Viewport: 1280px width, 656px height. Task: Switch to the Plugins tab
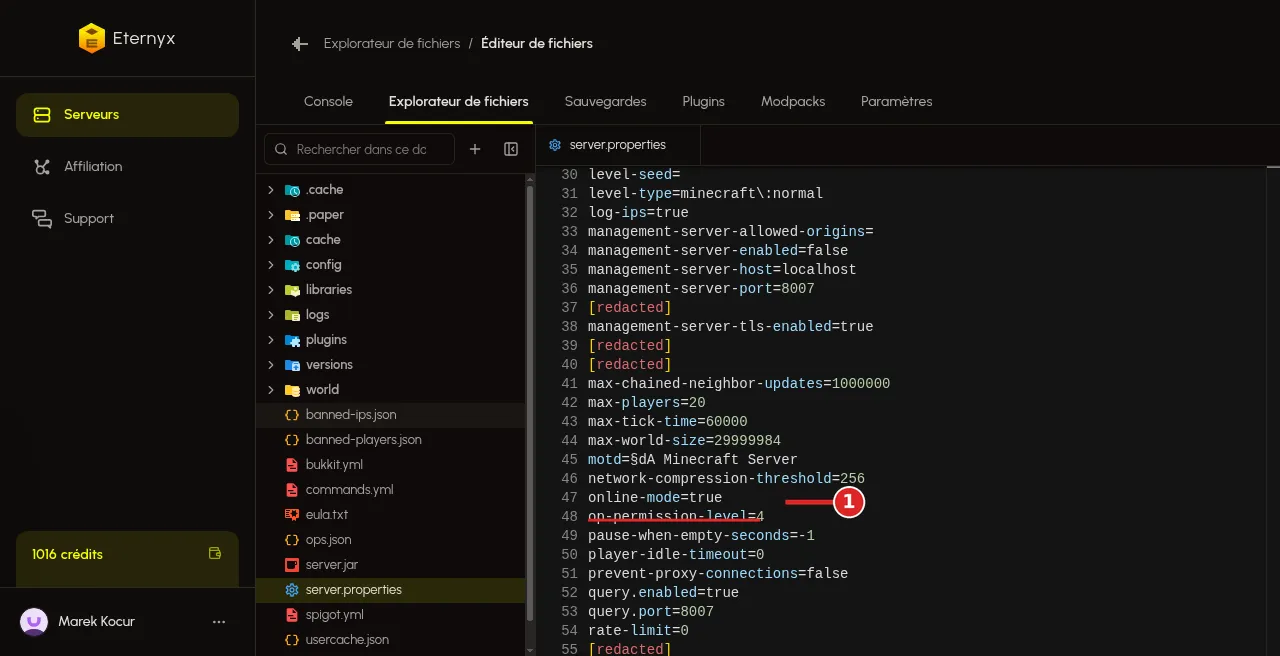click(x=703, y=102)
